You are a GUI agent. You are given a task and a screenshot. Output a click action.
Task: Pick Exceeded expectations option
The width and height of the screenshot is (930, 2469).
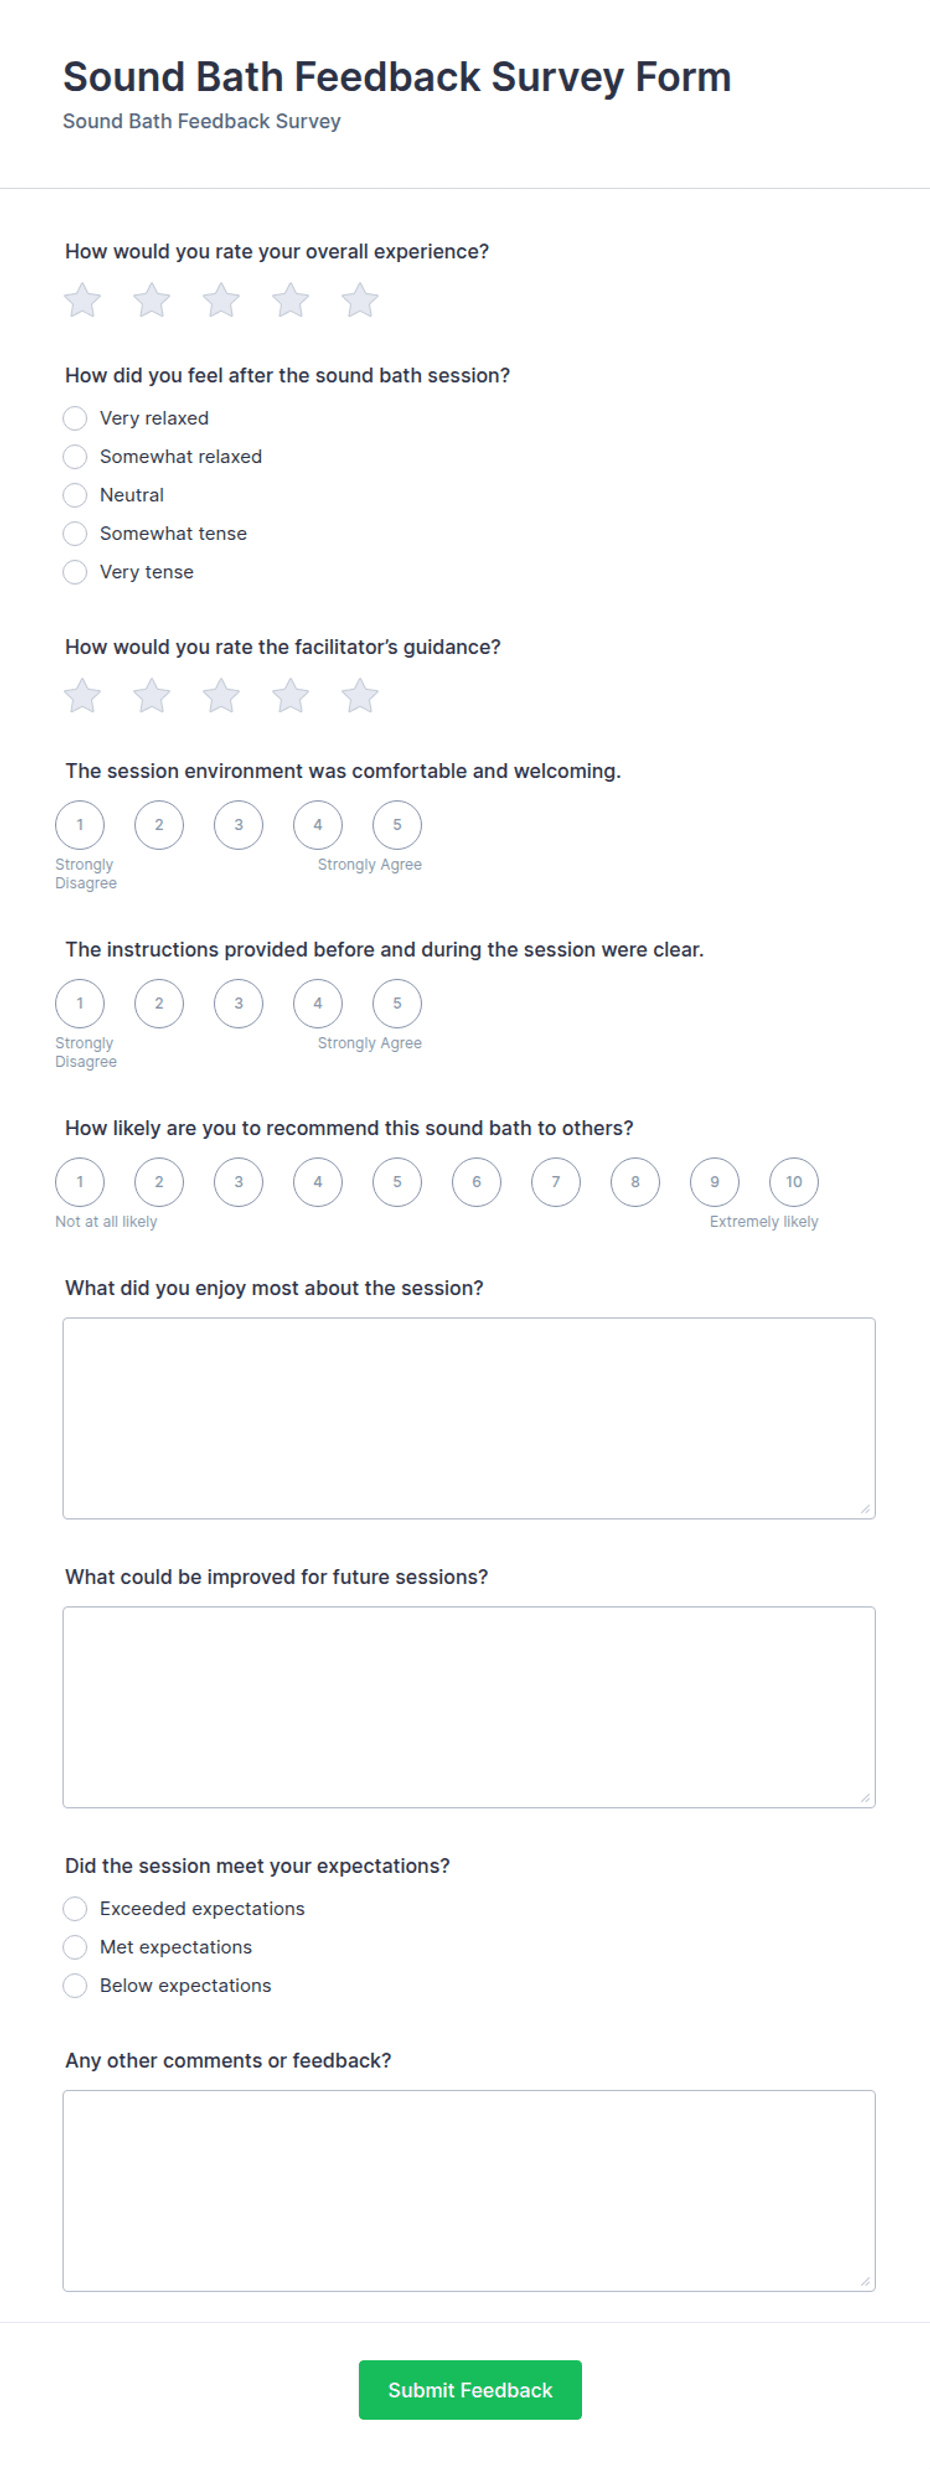click(x=75, y=1909)
